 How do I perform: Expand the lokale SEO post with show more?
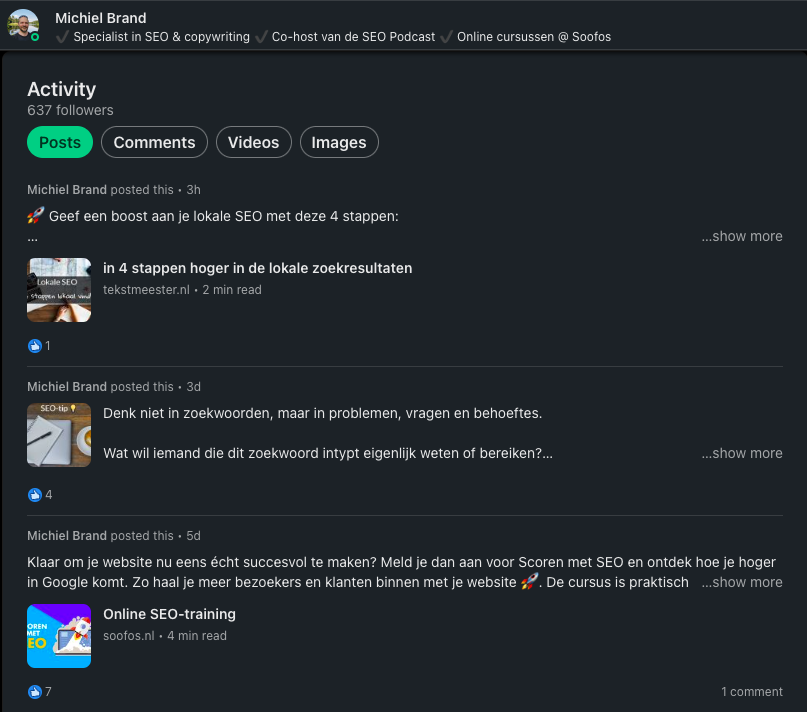tap(742, 236)
